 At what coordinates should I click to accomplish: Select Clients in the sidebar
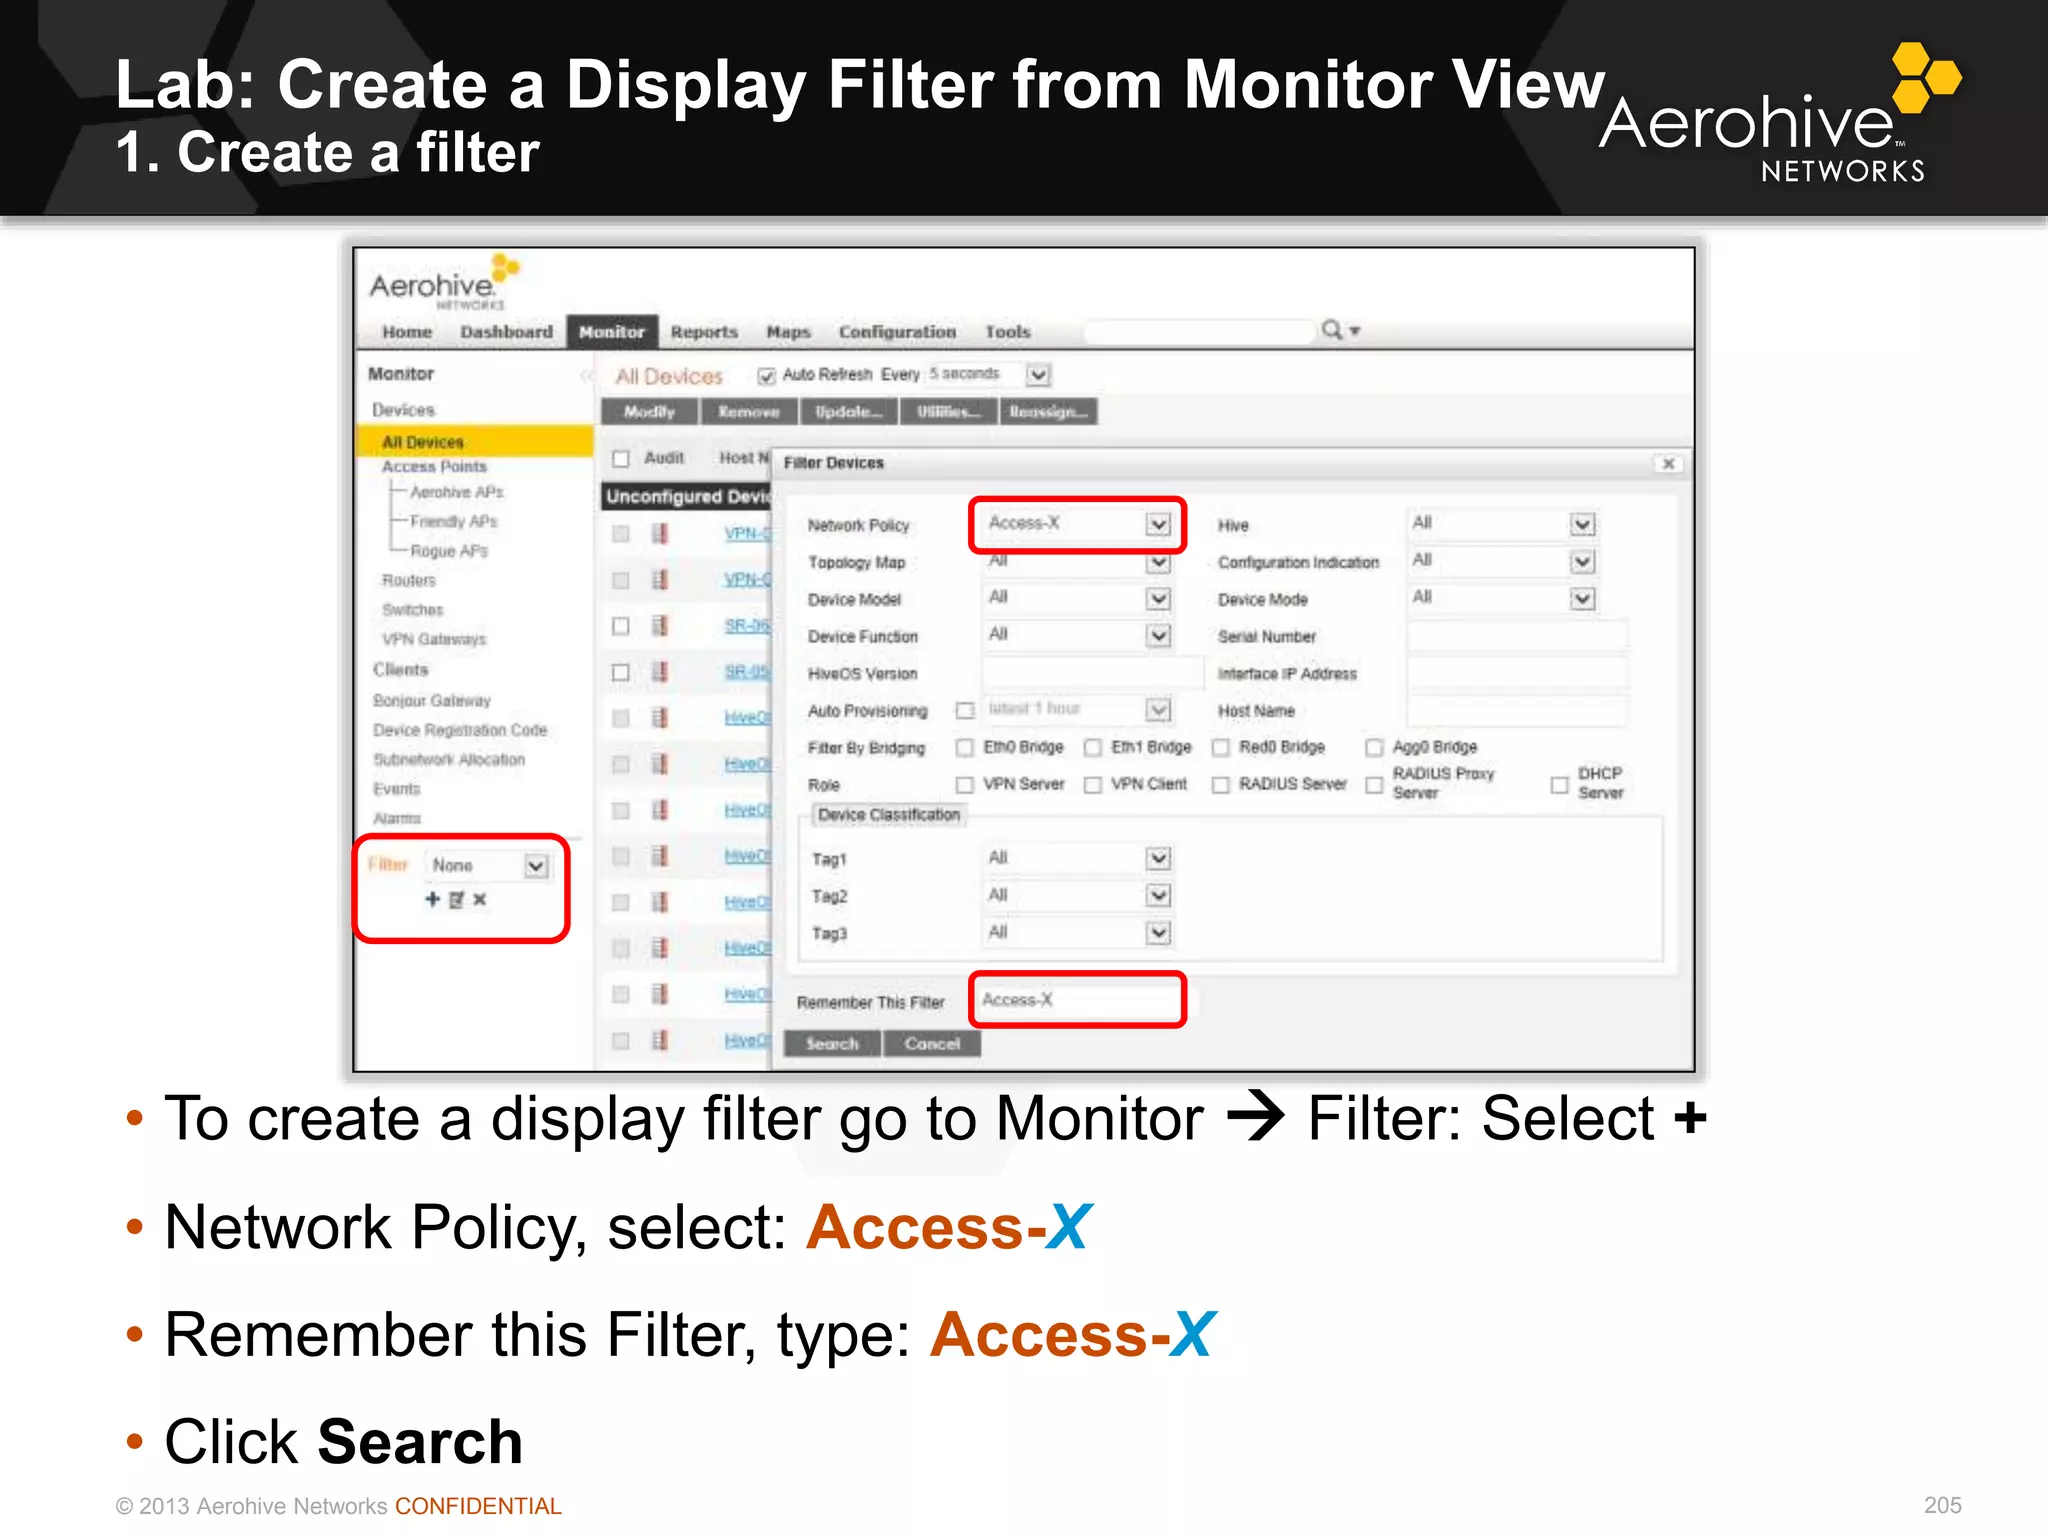(x=400, y=669)
